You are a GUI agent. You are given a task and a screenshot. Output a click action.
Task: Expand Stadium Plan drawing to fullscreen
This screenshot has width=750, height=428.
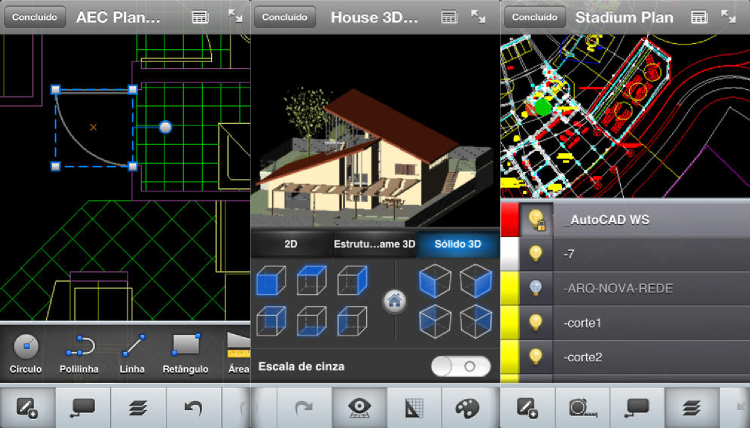point(728,16)
